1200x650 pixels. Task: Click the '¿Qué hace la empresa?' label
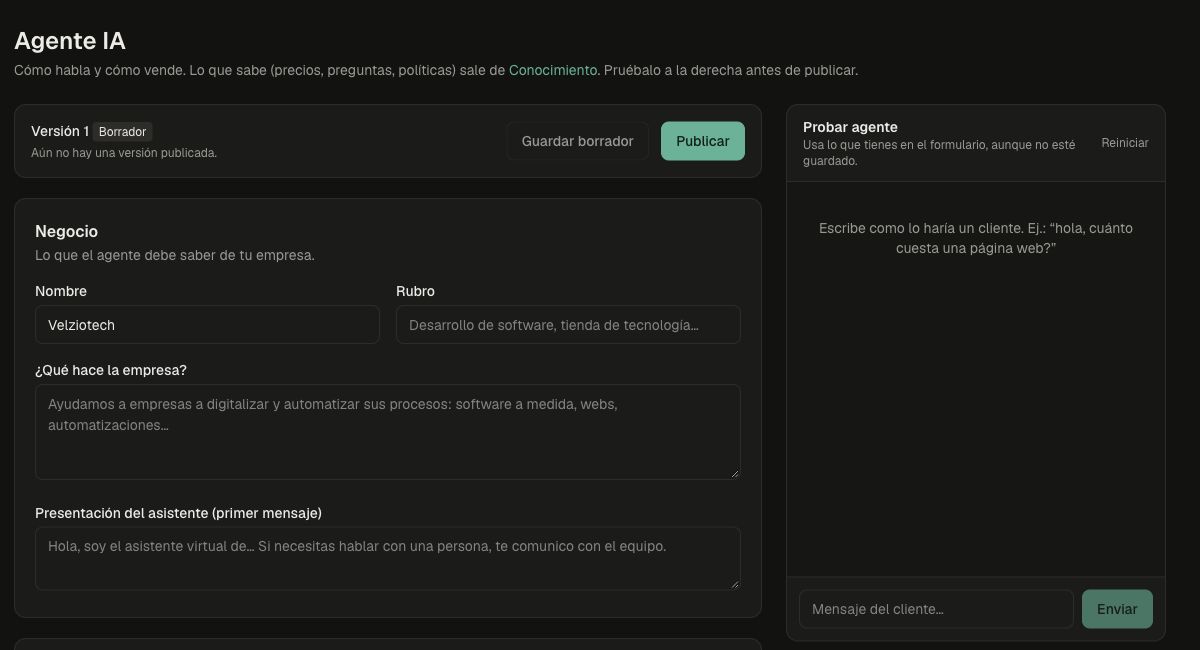click(111, 370)
